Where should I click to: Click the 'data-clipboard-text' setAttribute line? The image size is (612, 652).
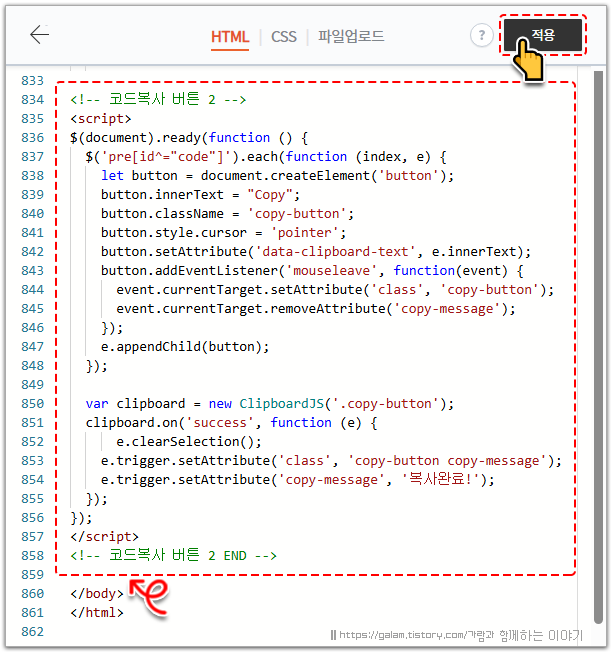click(x=316, y=252)
